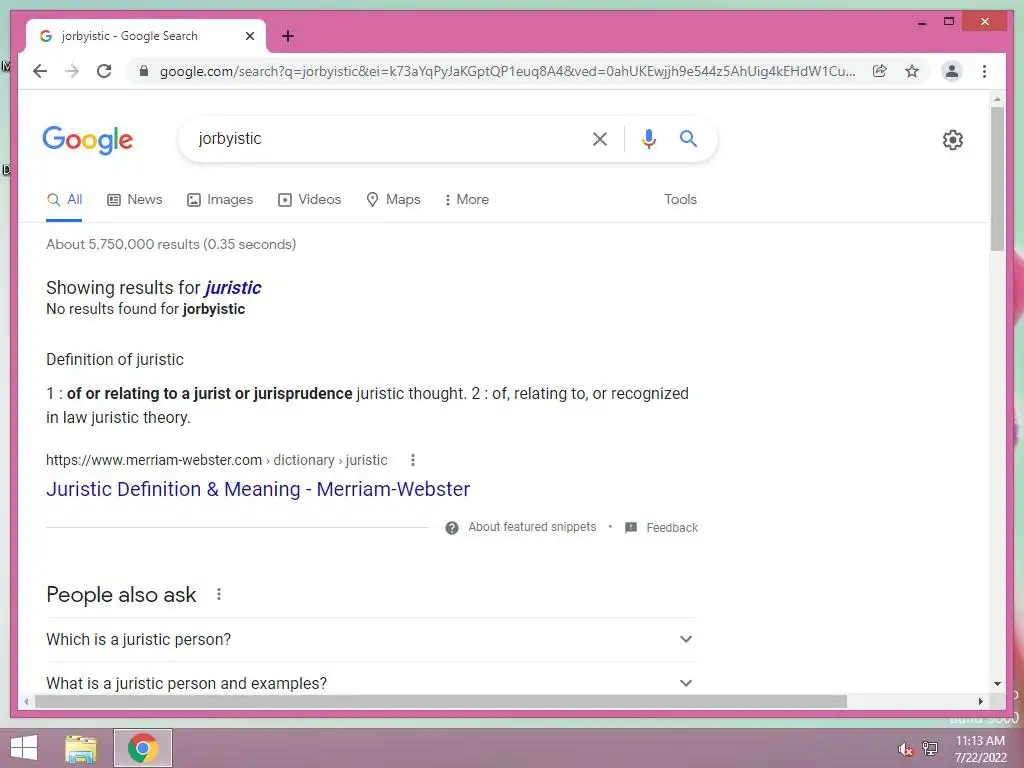Click the padlock site info icon
This screenshot has width=1024, height=768.
tap(144, 71)
